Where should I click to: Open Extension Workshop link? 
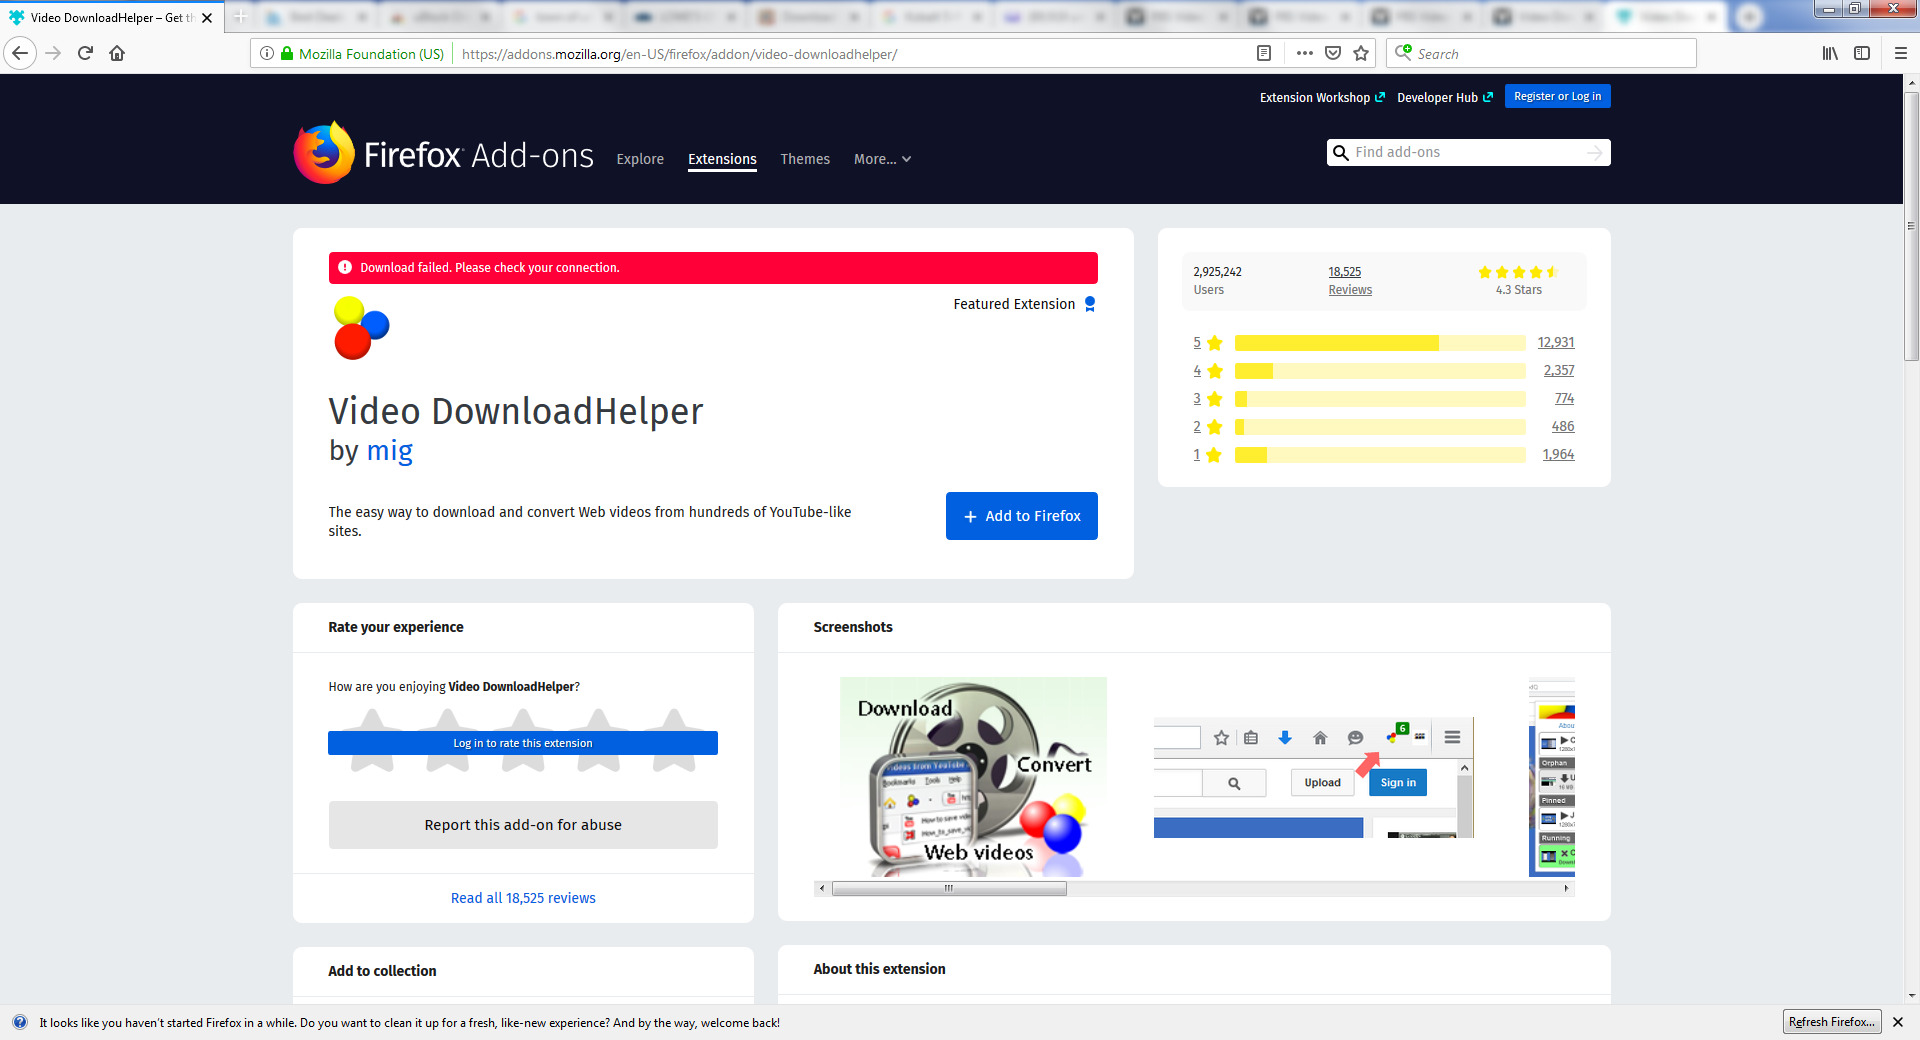1322,97
